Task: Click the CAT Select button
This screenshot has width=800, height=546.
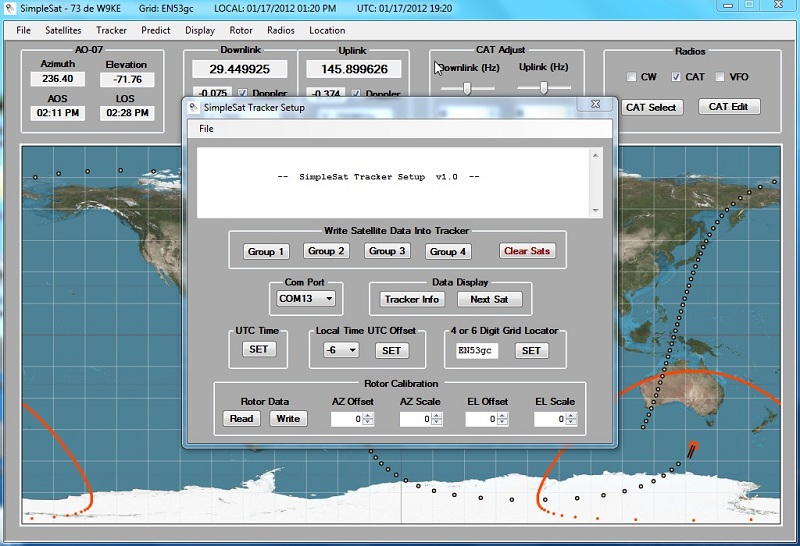Action: tap(651, 107)
